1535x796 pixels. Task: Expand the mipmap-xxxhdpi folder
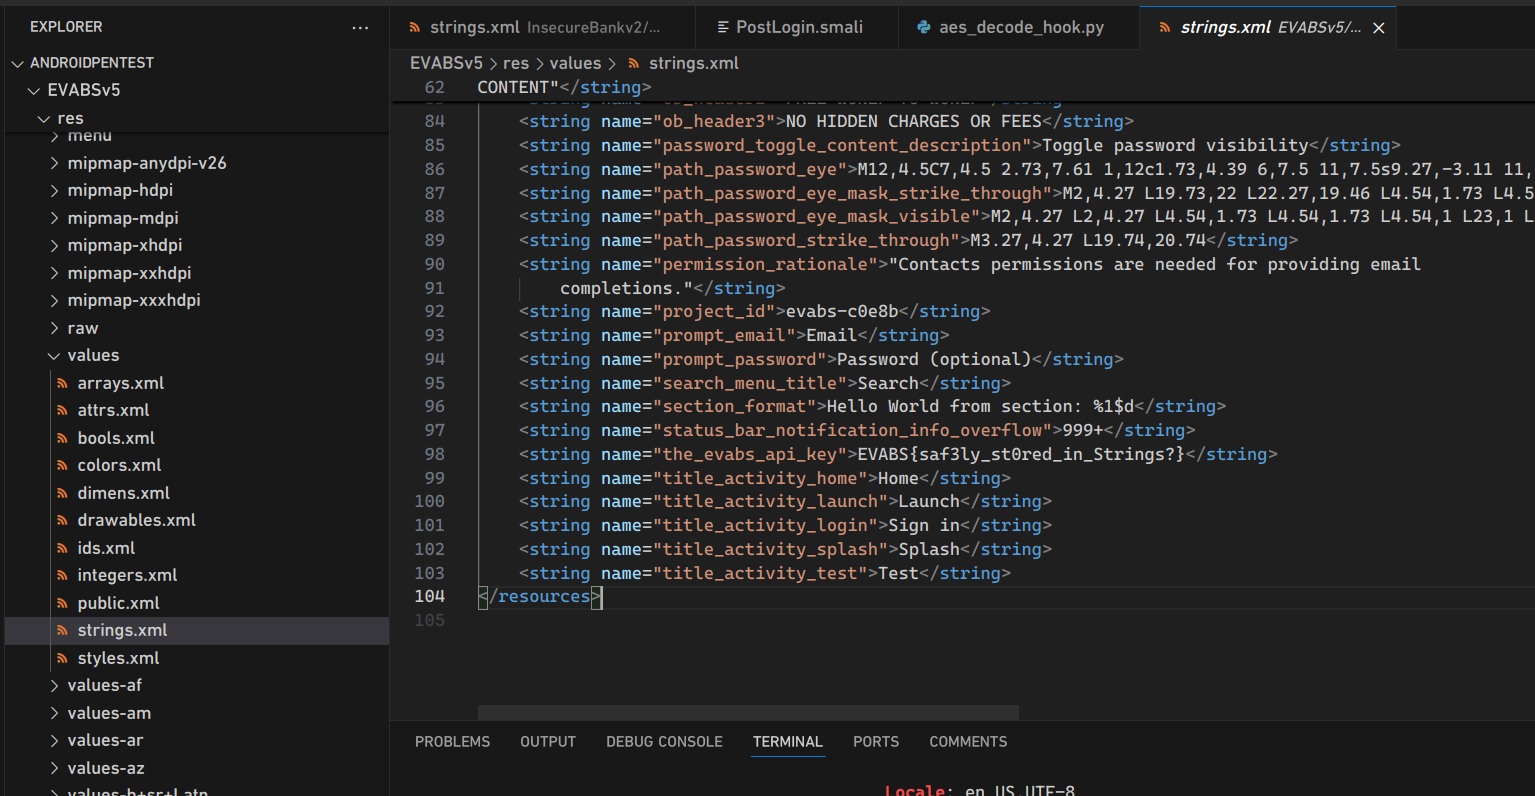[54, 300]
